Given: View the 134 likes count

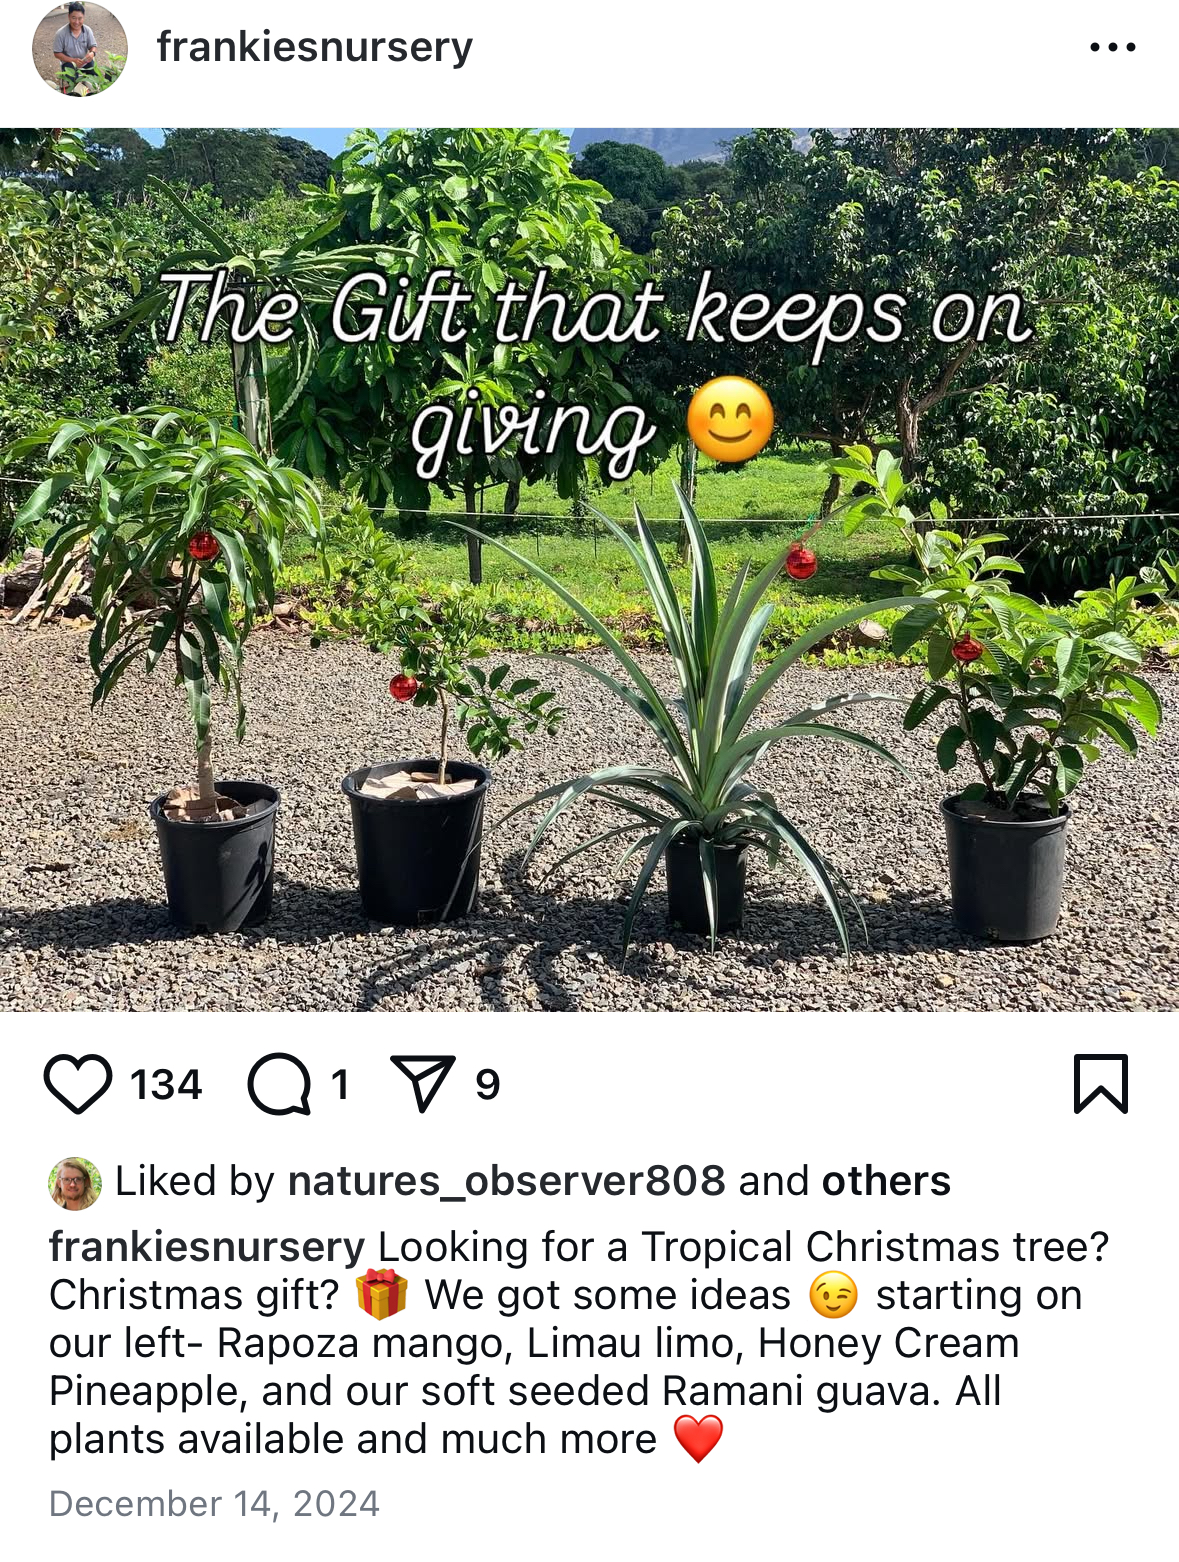Looking at the screenshot, I should pos(166,1085).
